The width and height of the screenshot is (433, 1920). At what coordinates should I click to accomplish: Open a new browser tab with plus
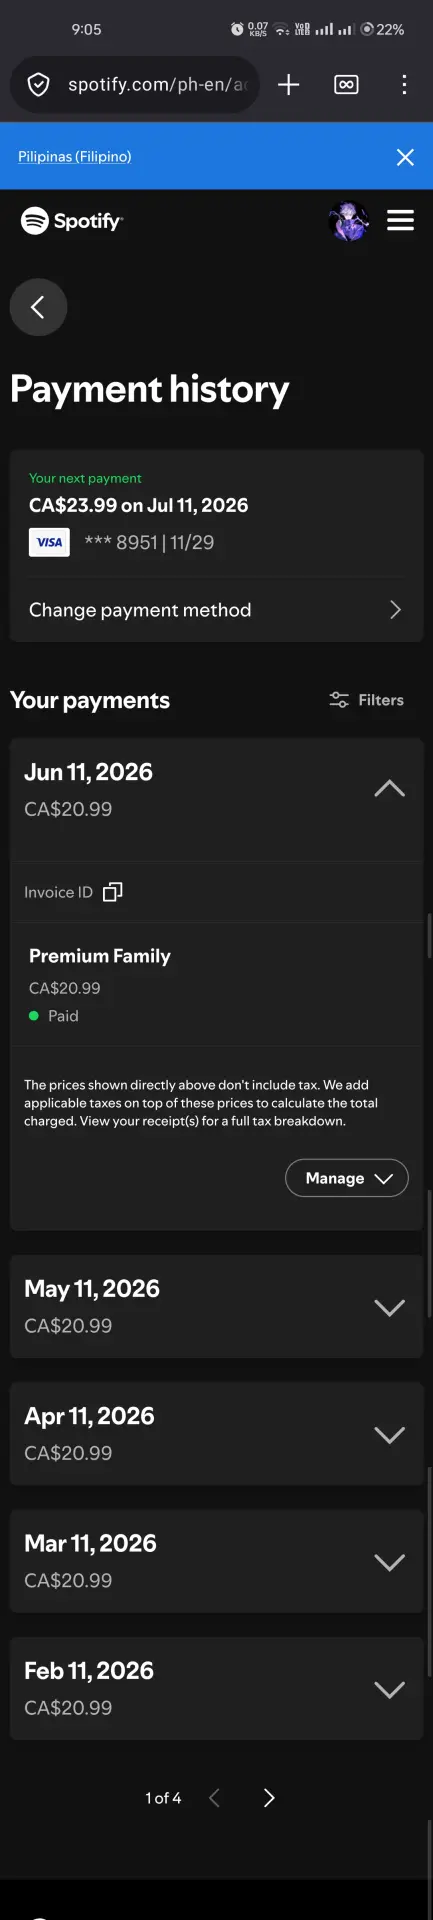(288, 85)
